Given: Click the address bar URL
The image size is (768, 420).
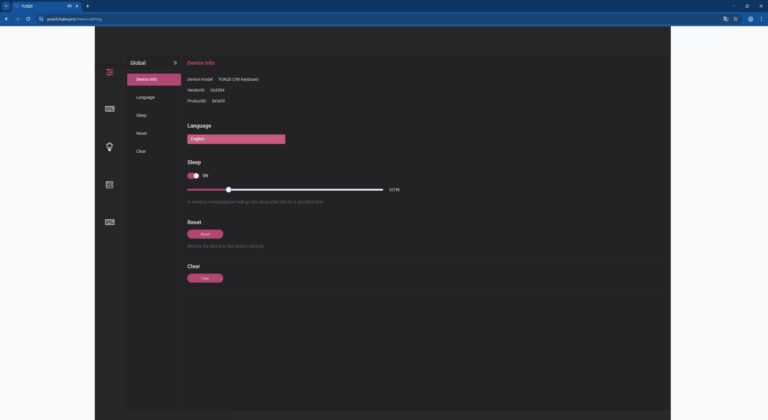Looking at the screenshot, I should click(x=74, y=19).
